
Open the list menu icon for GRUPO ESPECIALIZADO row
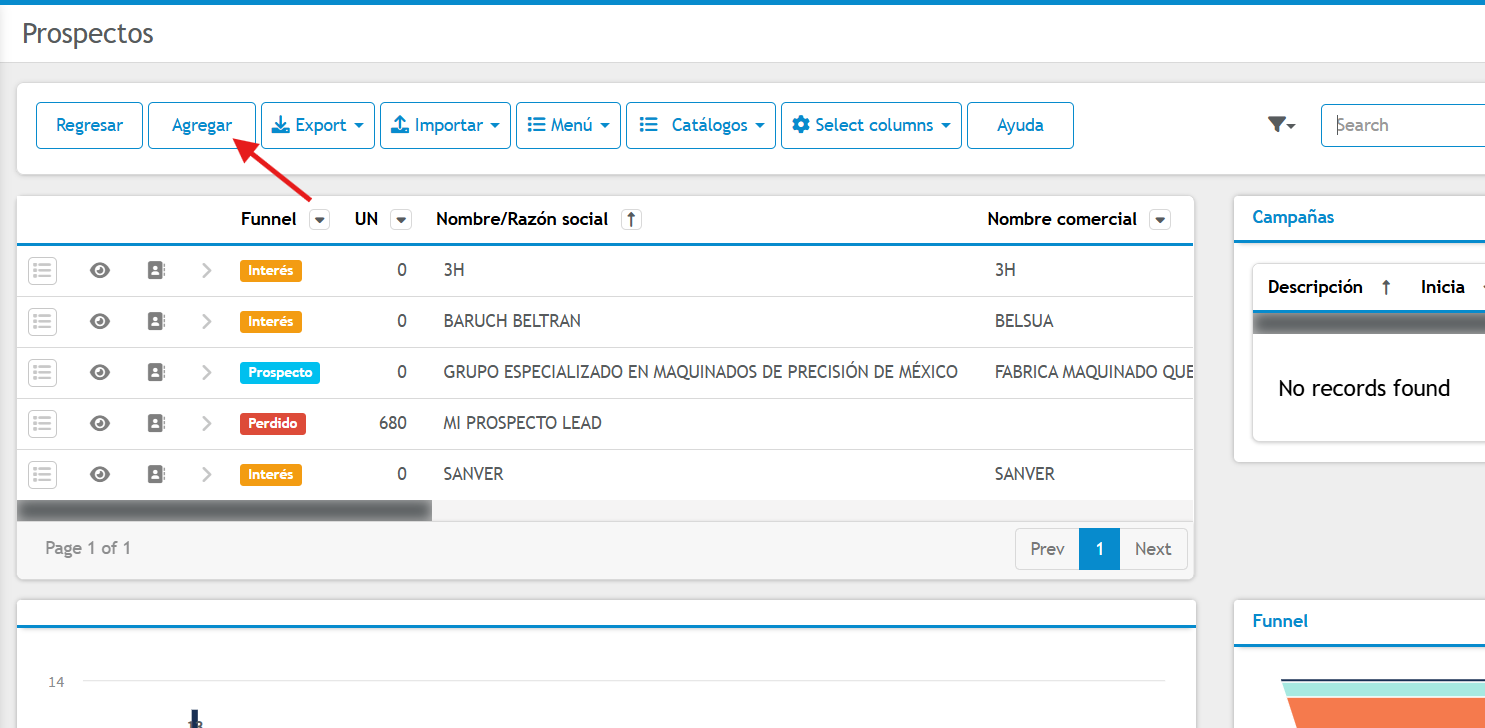click(42, 372)
